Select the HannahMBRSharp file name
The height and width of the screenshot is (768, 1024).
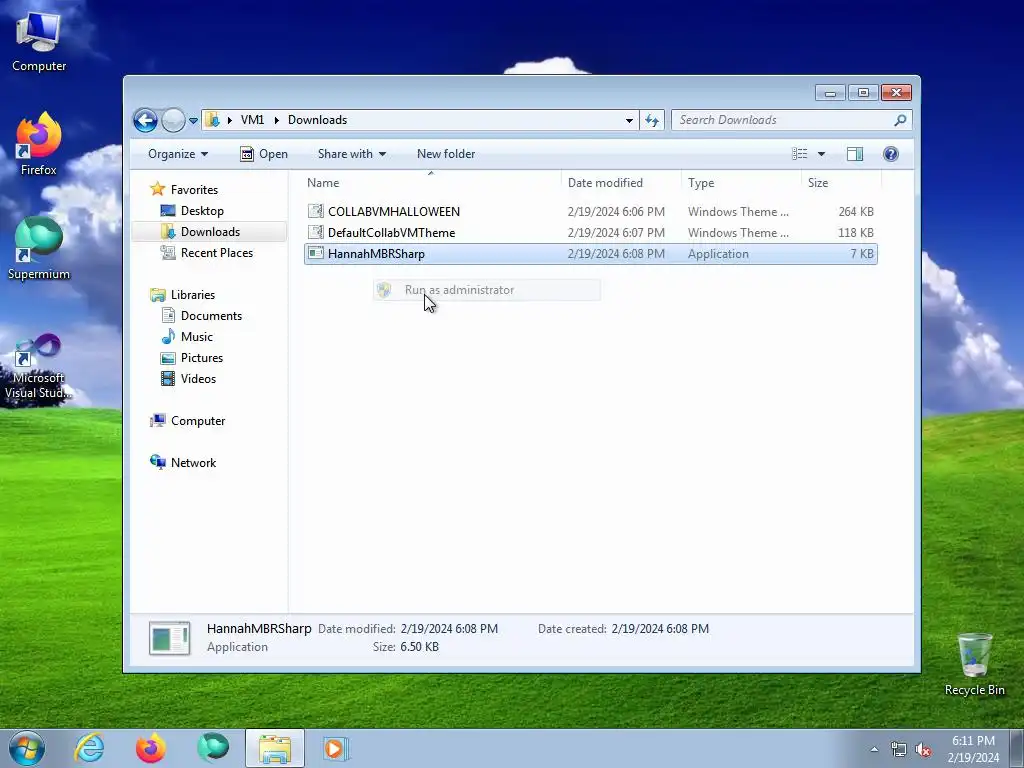(x=376, y=253)
